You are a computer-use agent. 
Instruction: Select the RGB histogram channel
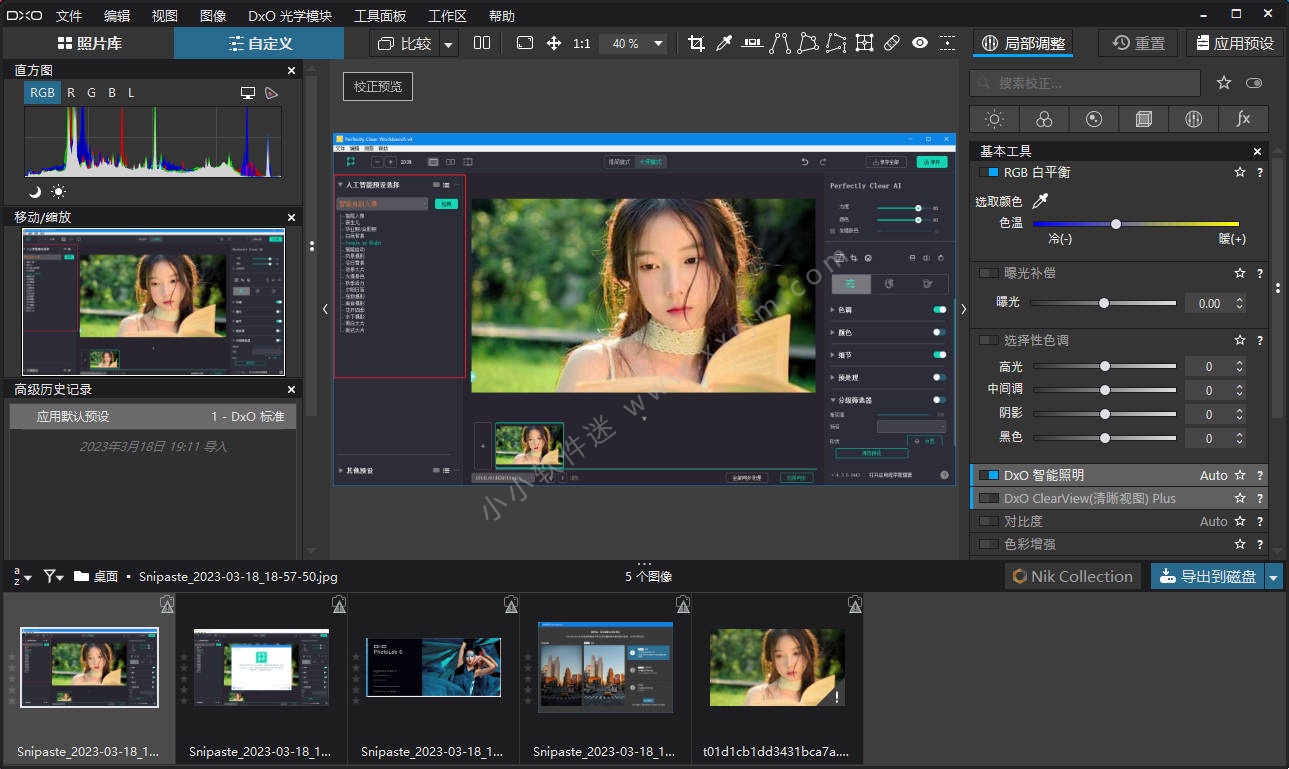[42, 92]
